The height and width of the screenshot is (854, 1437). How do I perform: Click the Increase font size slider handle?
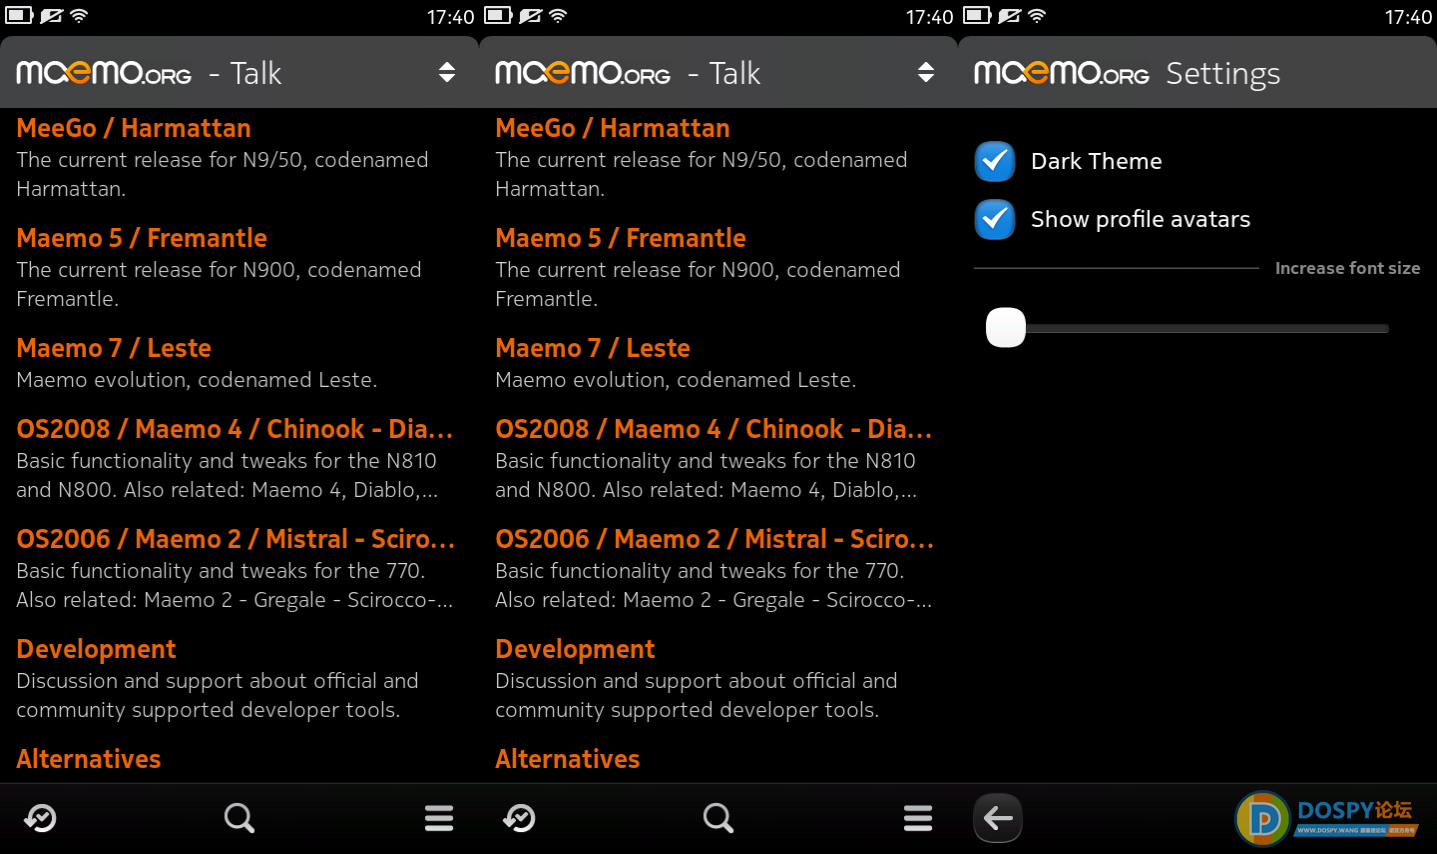tap(1006, 327)
